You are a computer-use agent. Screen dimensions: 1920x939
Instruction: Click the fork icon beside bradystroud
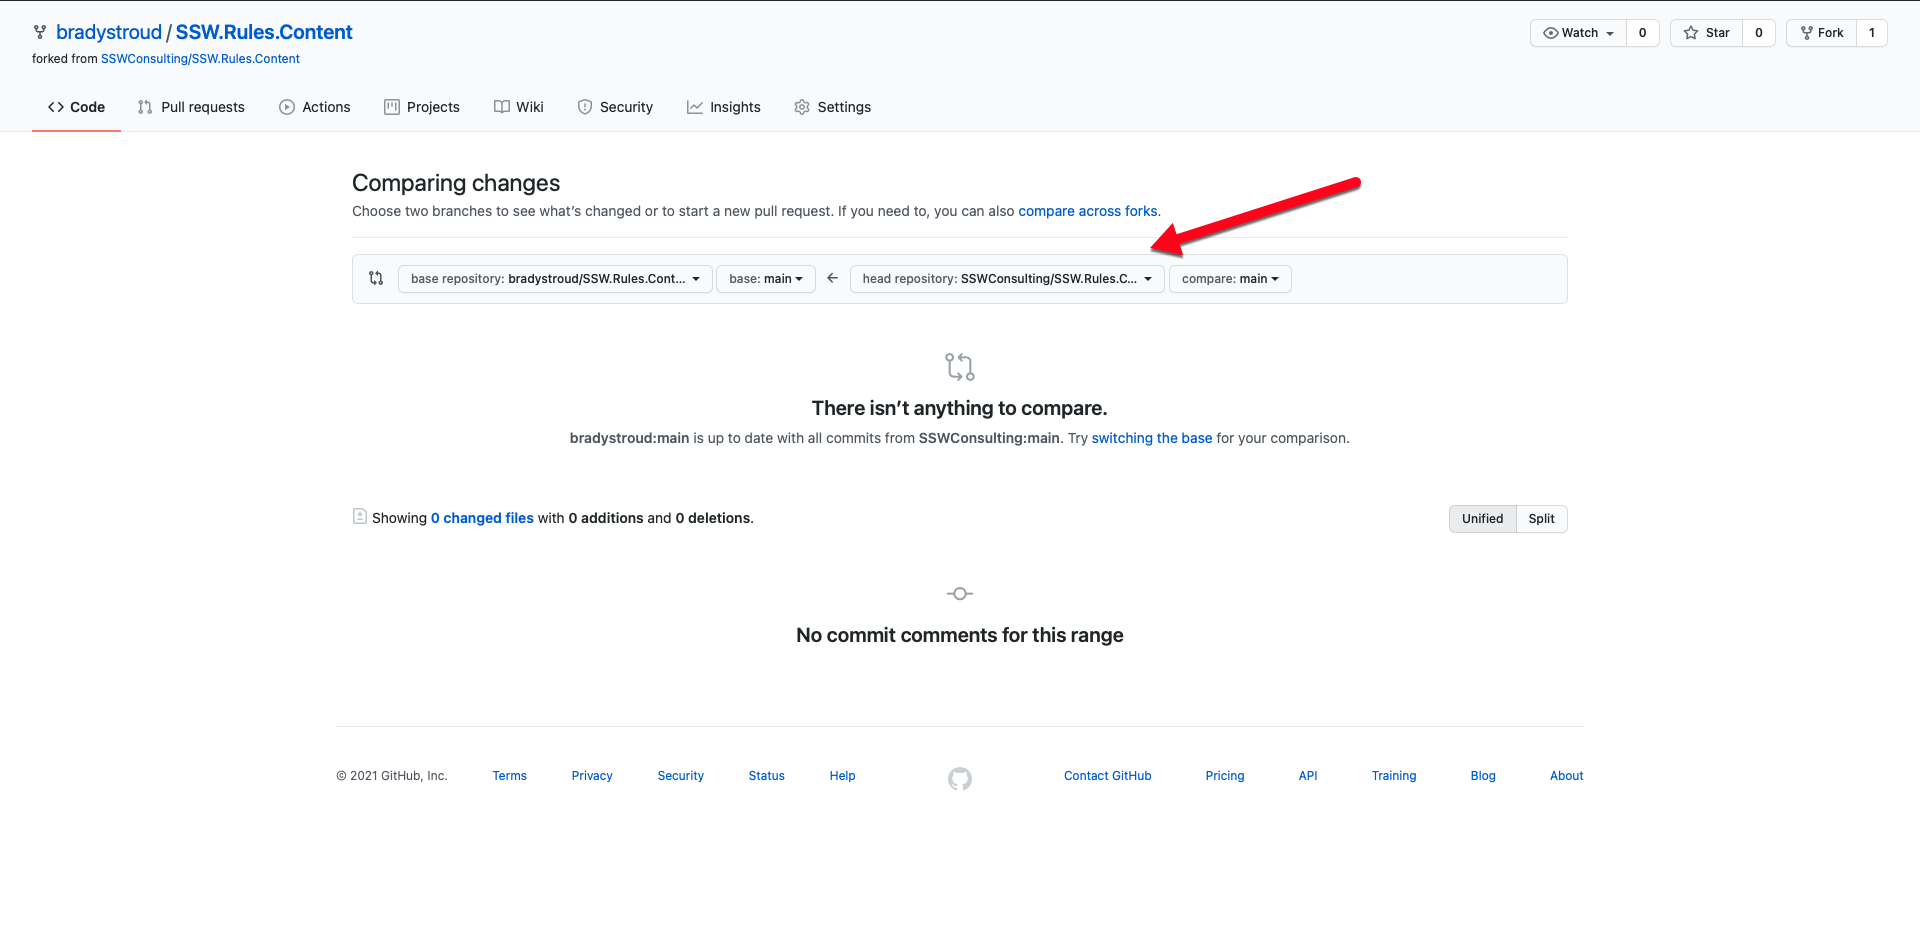pos(40,32)
